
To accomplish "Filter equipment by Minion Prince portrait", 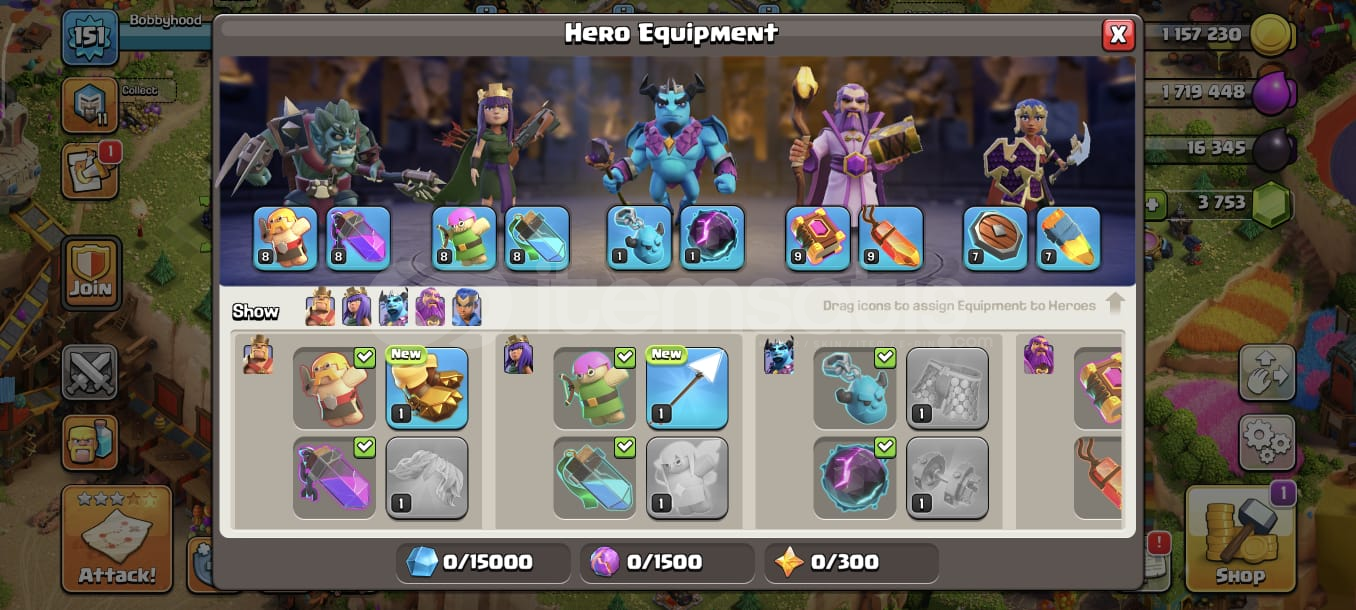I will pyautogui.click(x=393, y=307).
